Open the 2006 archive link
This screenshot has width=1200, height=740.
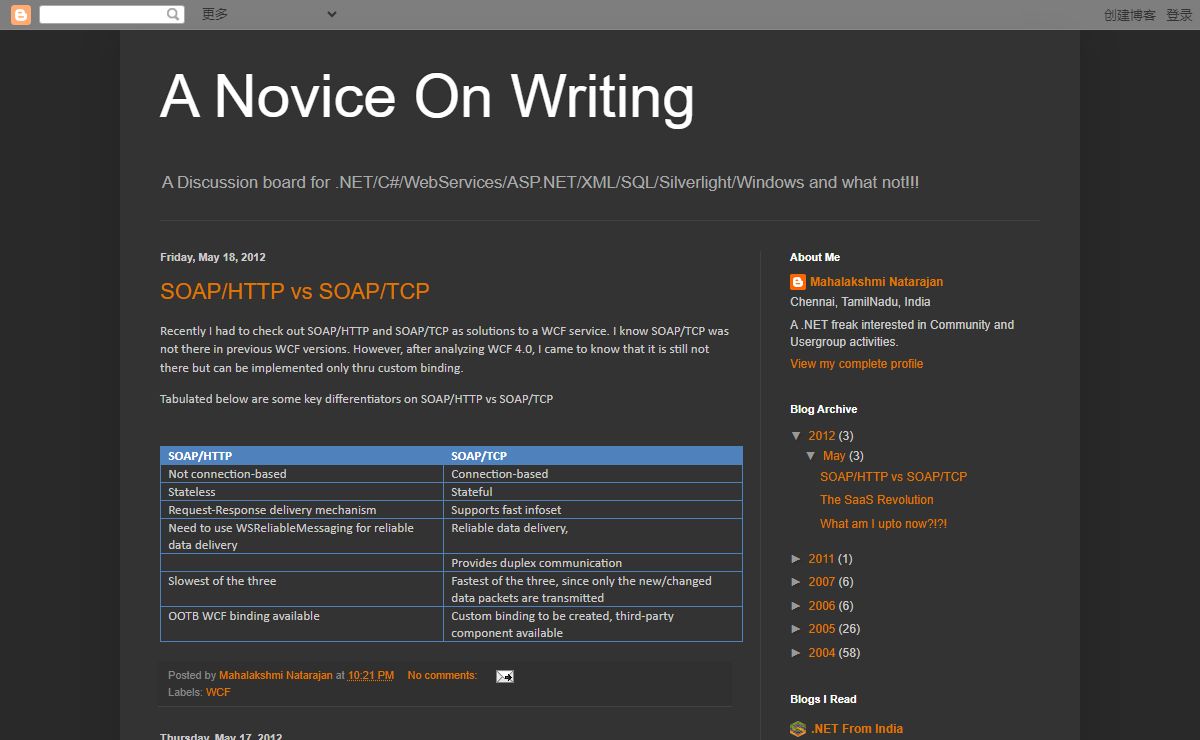coord(821,606)
